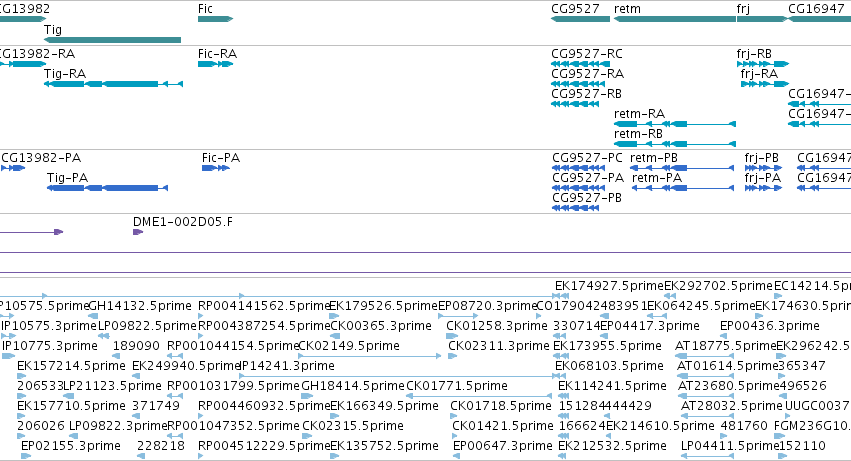This screenshot has width=851, height=461.
Task: Click the retm-PA protein label
Action: 657,178
